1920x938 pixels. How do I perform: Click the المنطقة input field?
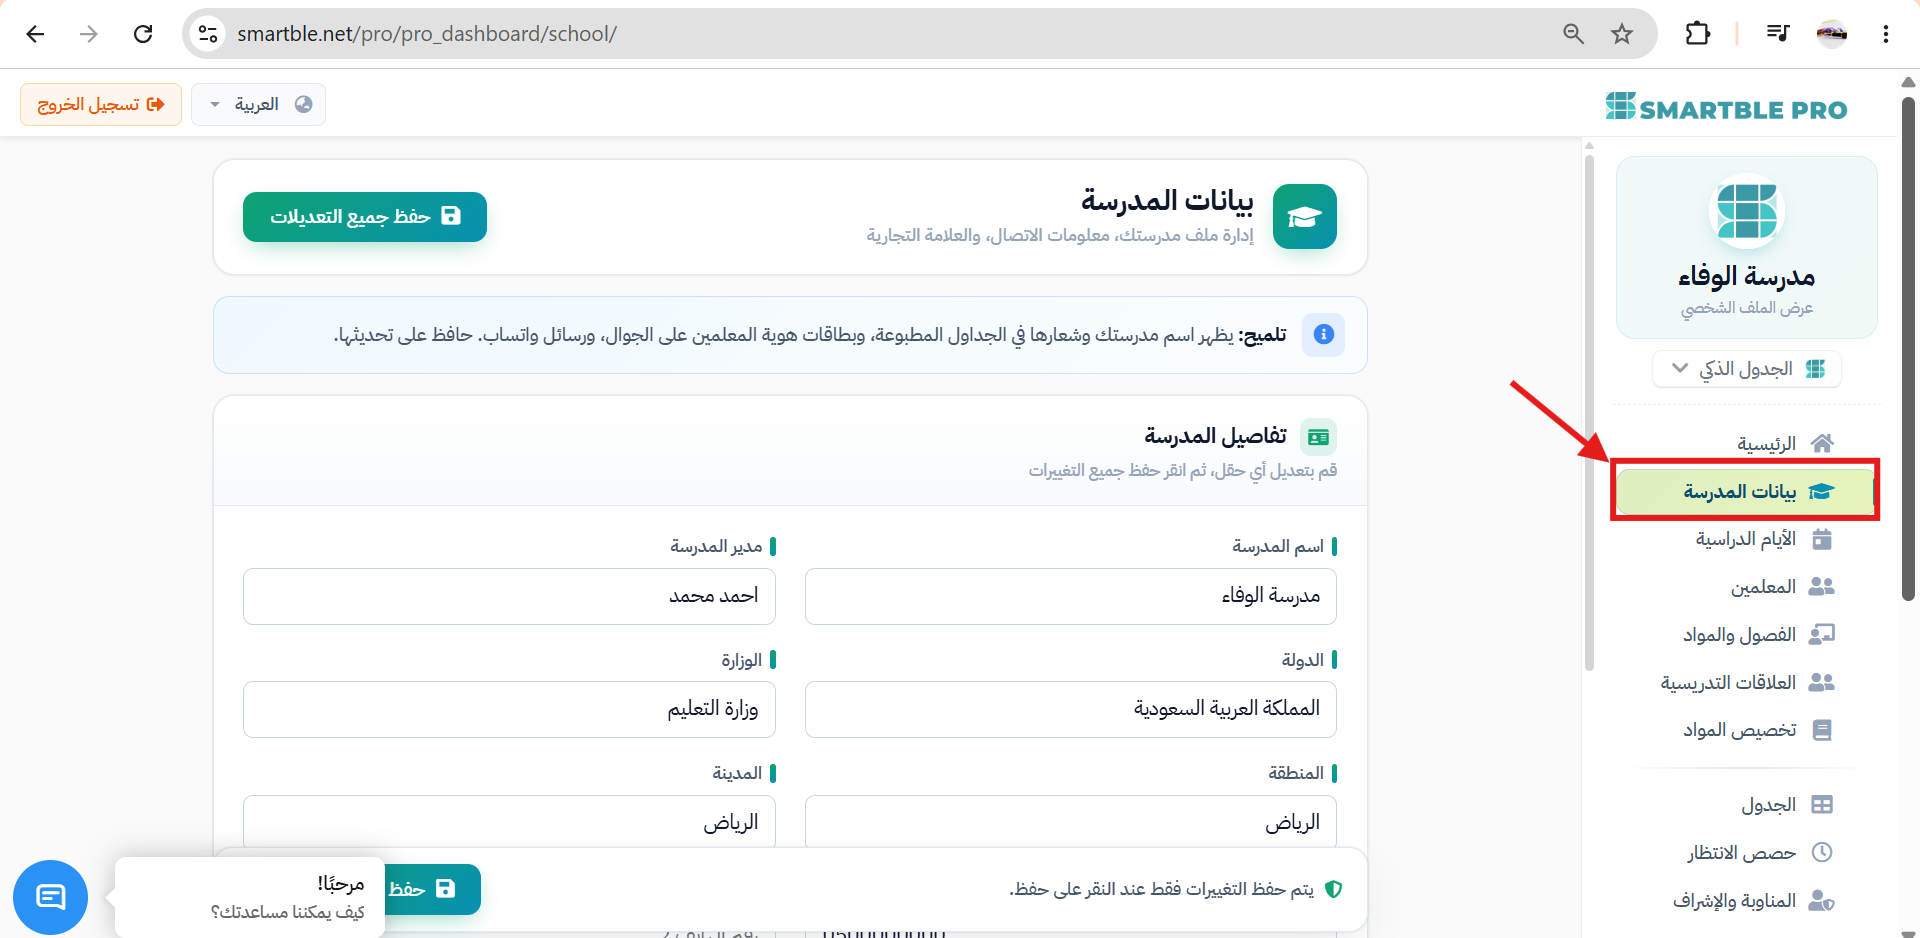point(1070,822)
